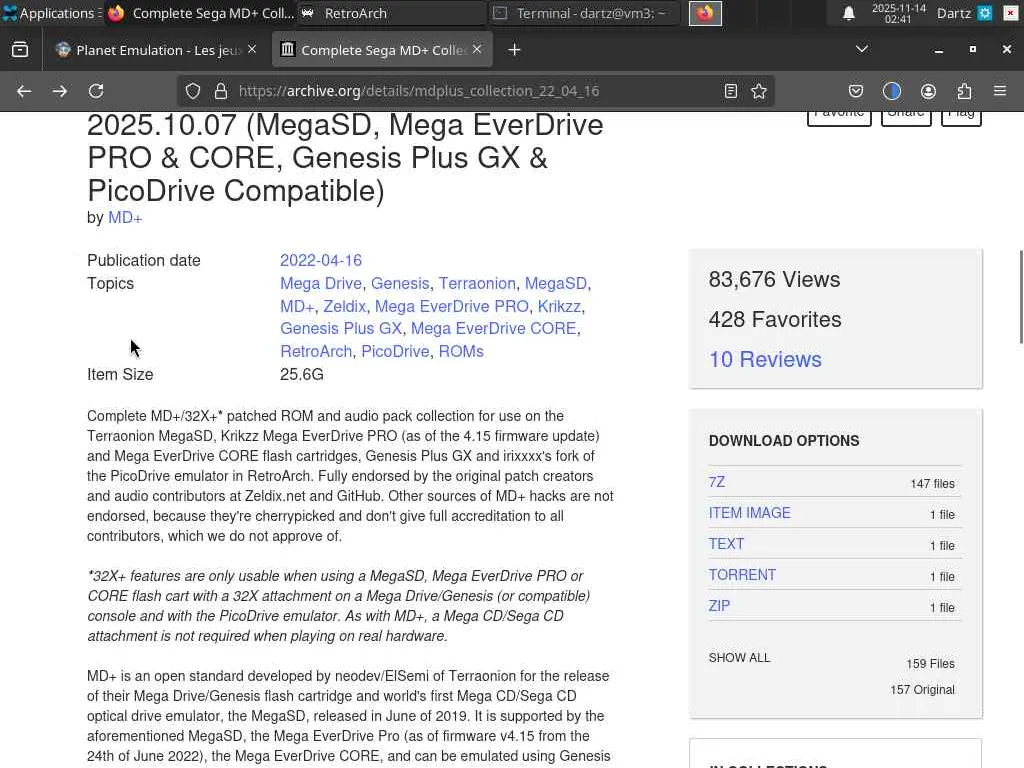This screenshot has height=768, width=1024.
Task: Go forward to the next page
Action: tap(60, 91)
